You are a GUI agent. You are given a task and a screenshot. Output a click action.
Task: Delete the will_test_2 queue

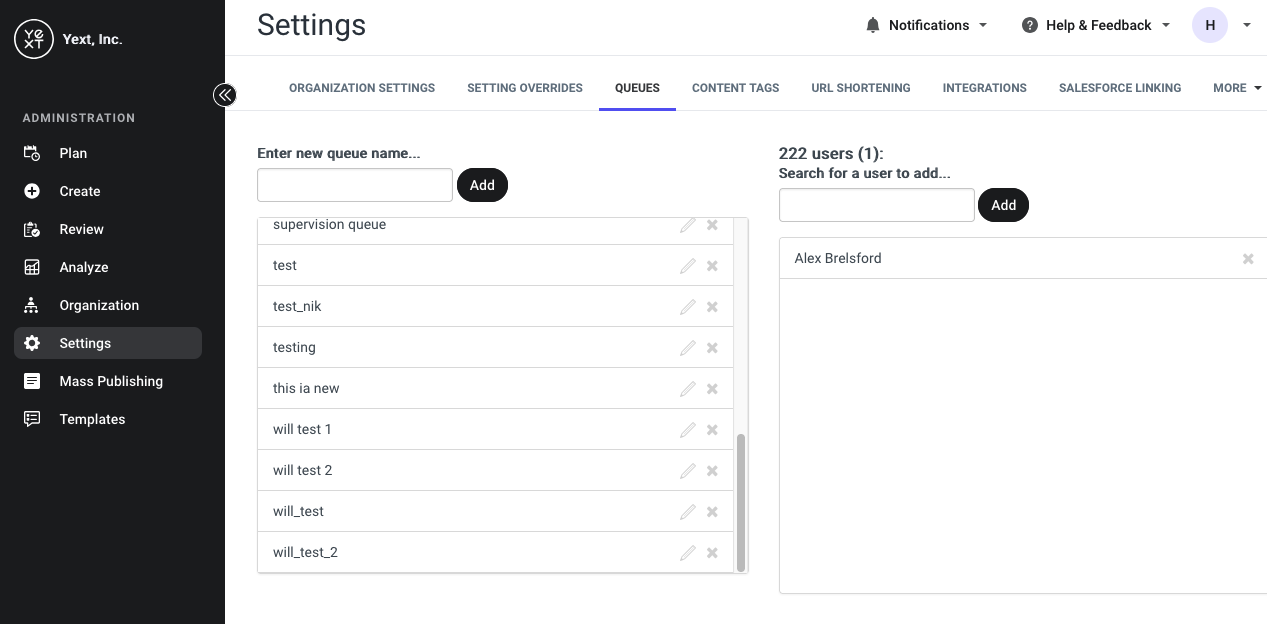[712, 553]
